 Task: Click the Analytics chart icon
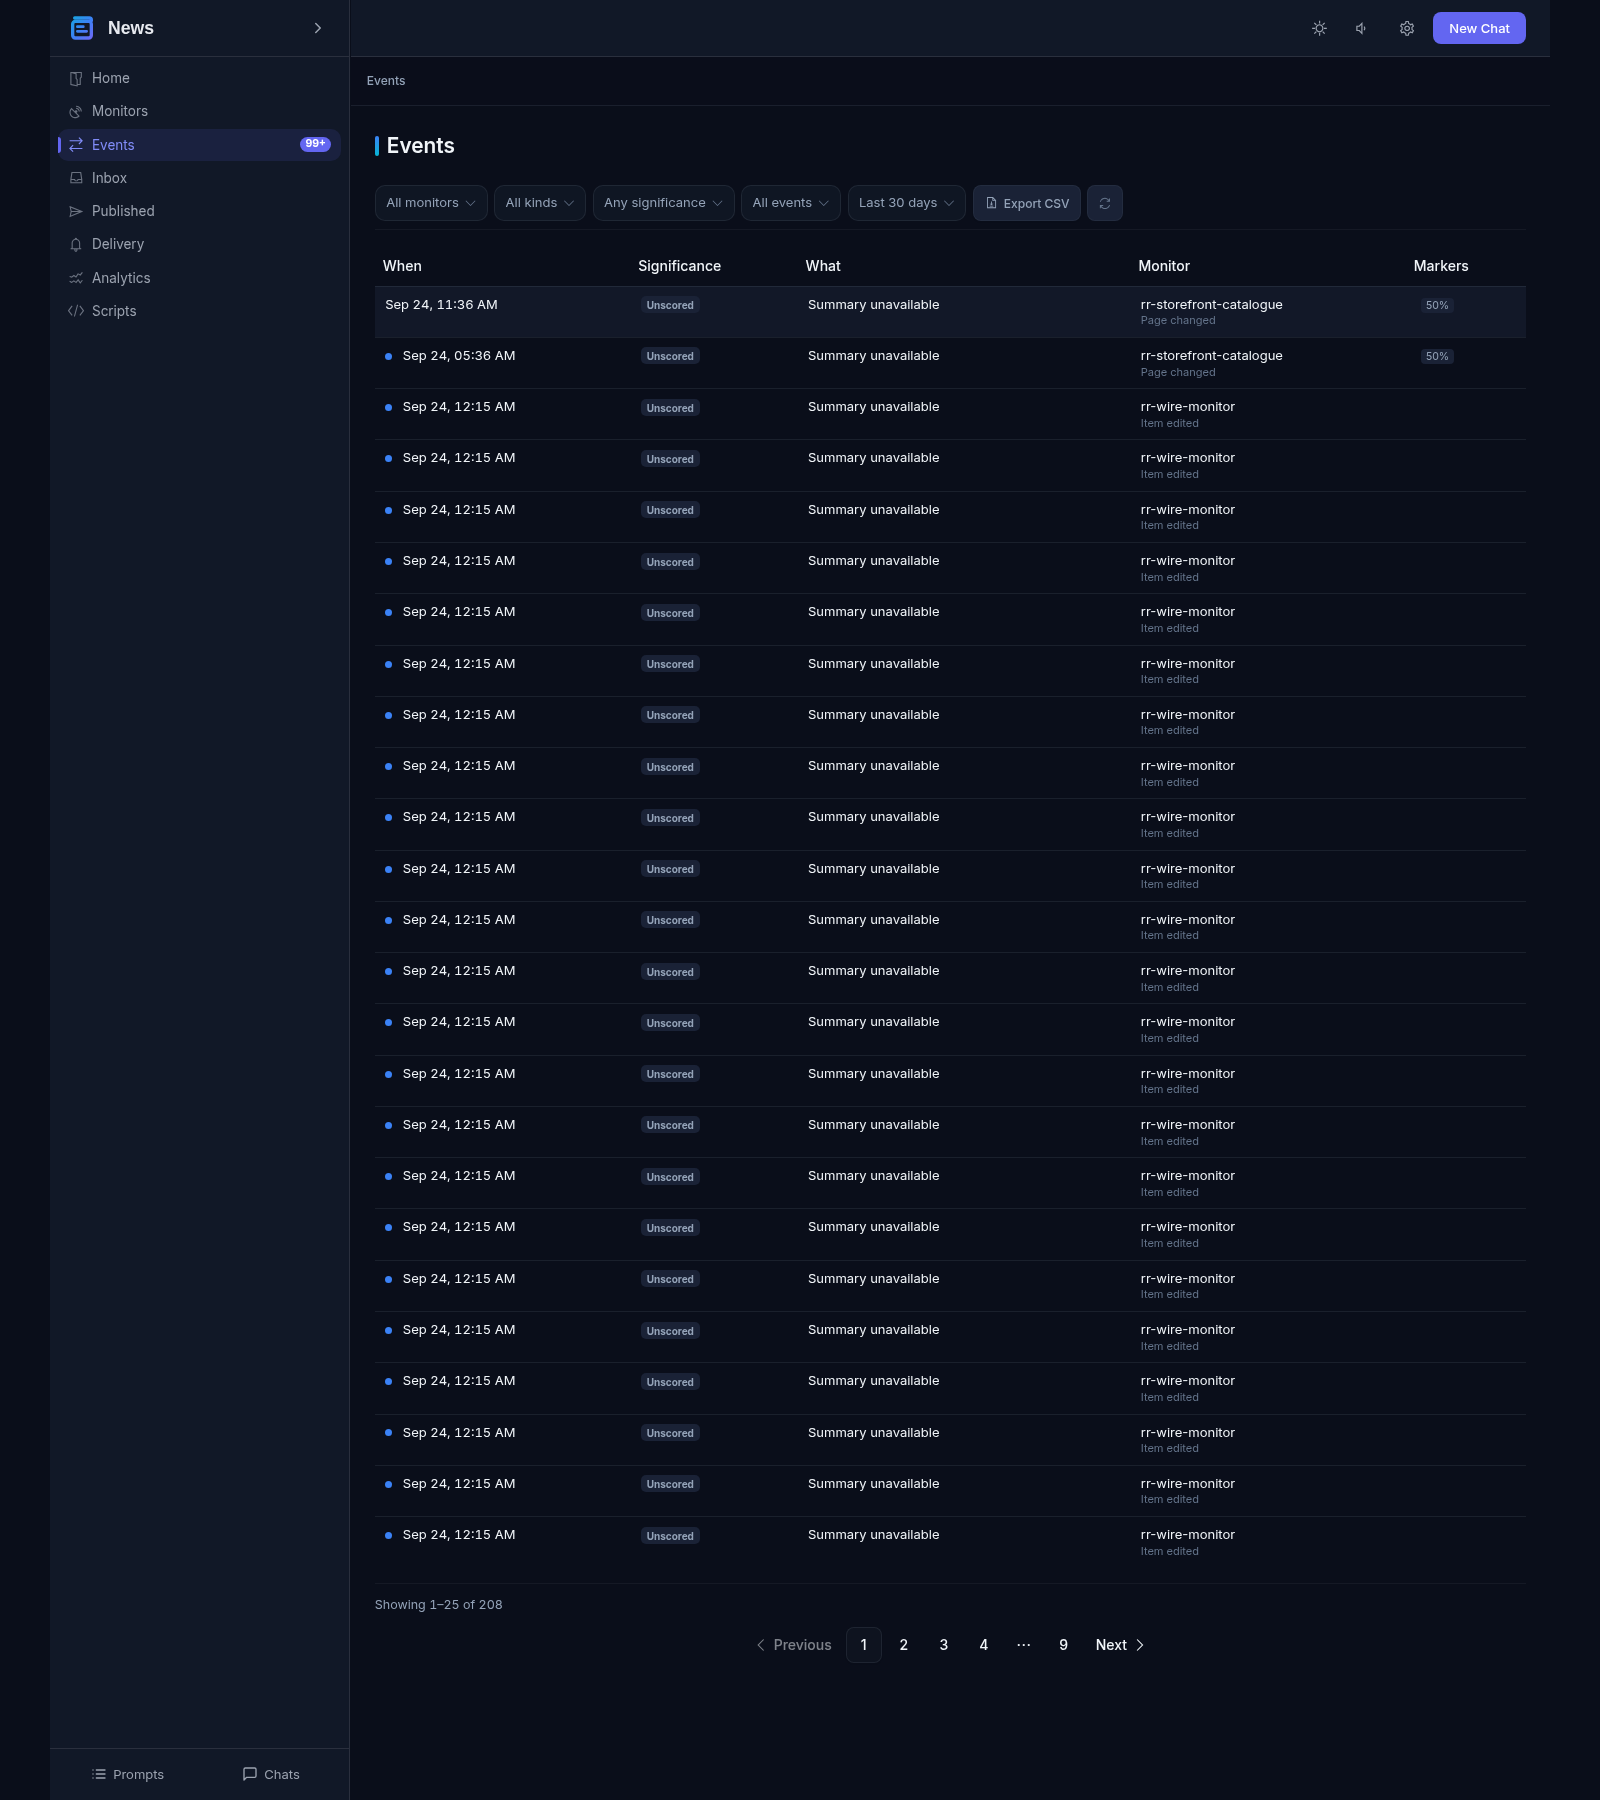(x=76, y=278)
